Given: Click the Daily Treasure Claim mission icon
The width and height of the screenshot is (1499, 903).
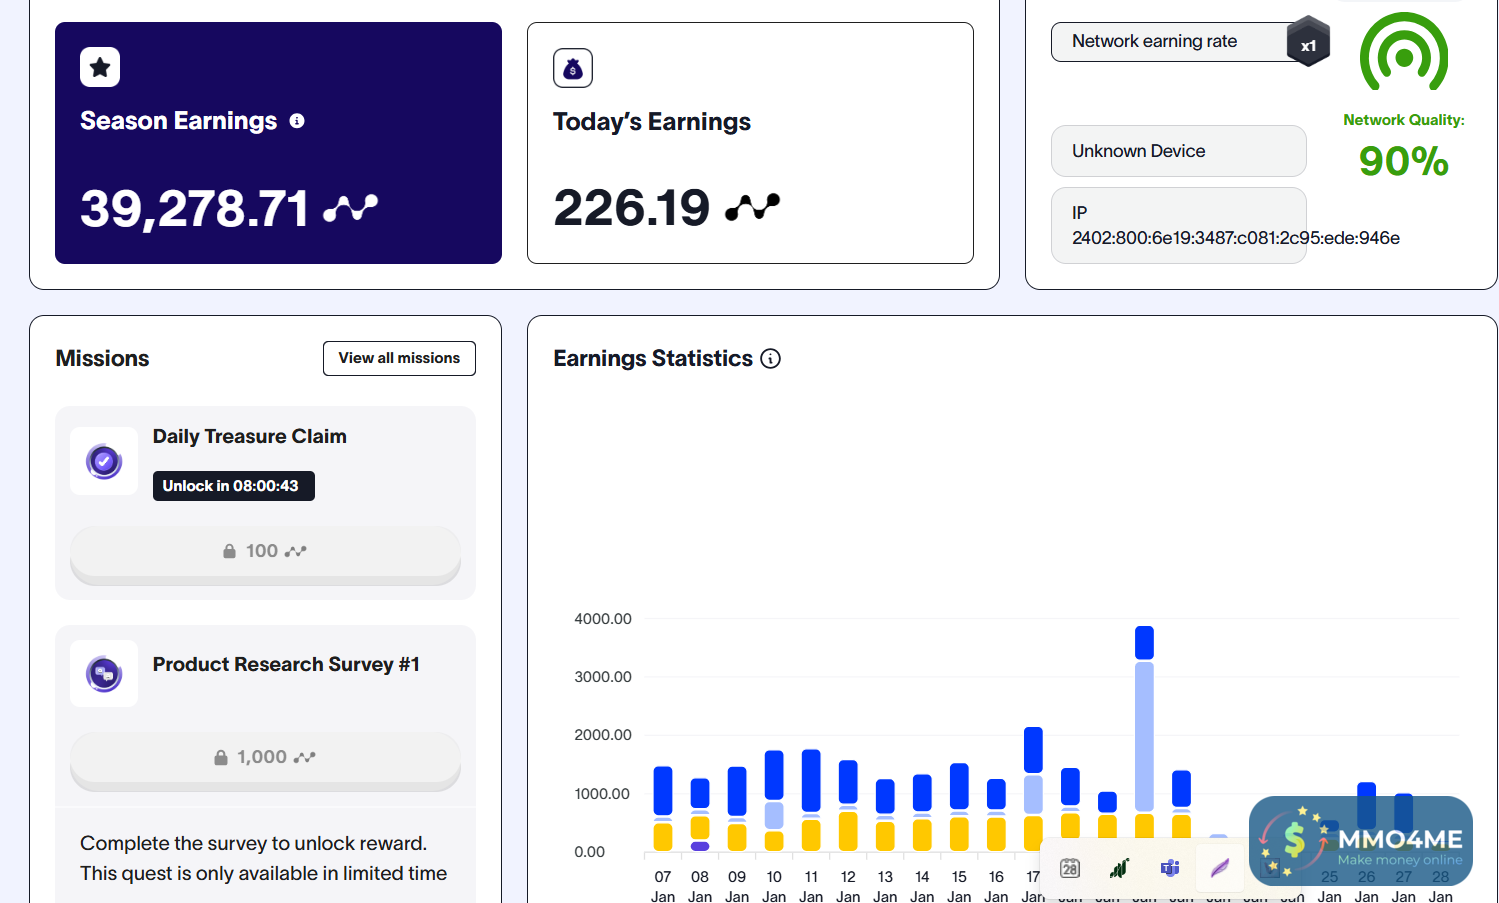Looking at the screenshot, I should [x=104, y=461].
